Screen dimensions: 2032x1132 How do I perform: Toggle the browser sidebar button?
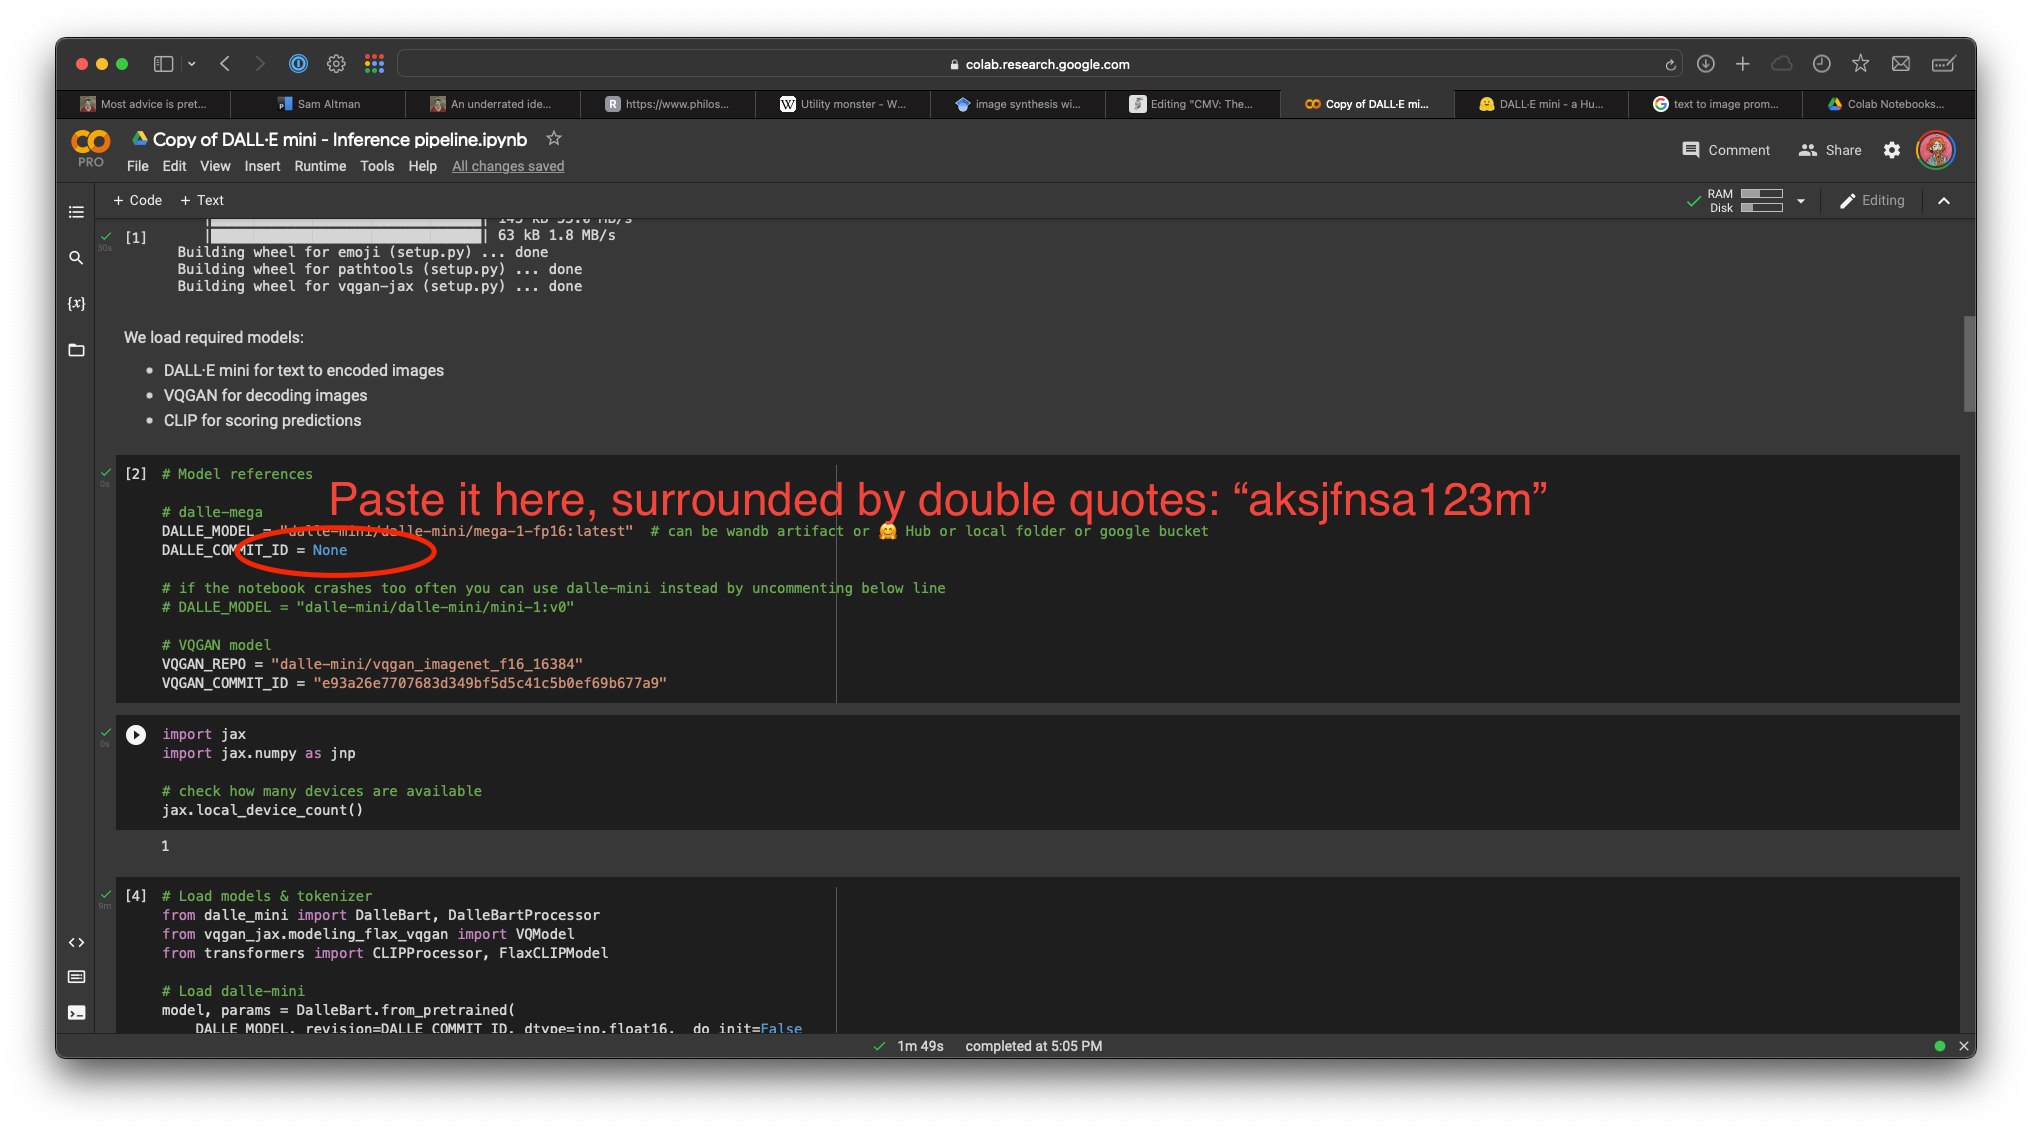point(163,64)
